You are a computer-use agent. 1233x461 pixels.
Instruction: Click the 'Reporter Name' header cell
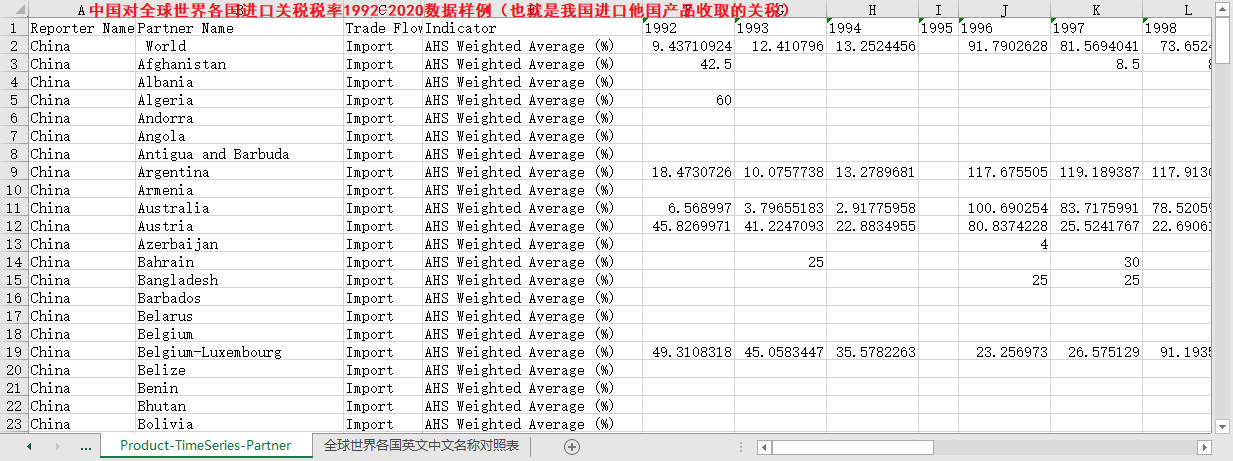click(x=82, y=28)
